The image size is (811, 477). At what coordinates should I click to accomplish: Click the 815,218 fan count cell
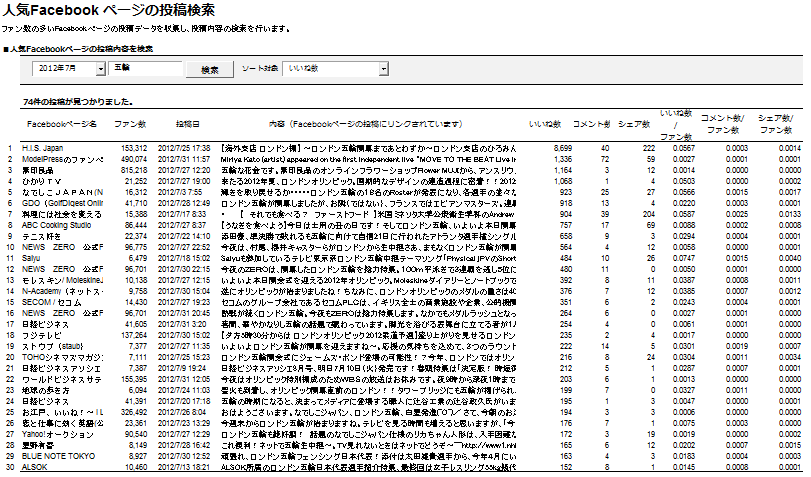[134, 170]
